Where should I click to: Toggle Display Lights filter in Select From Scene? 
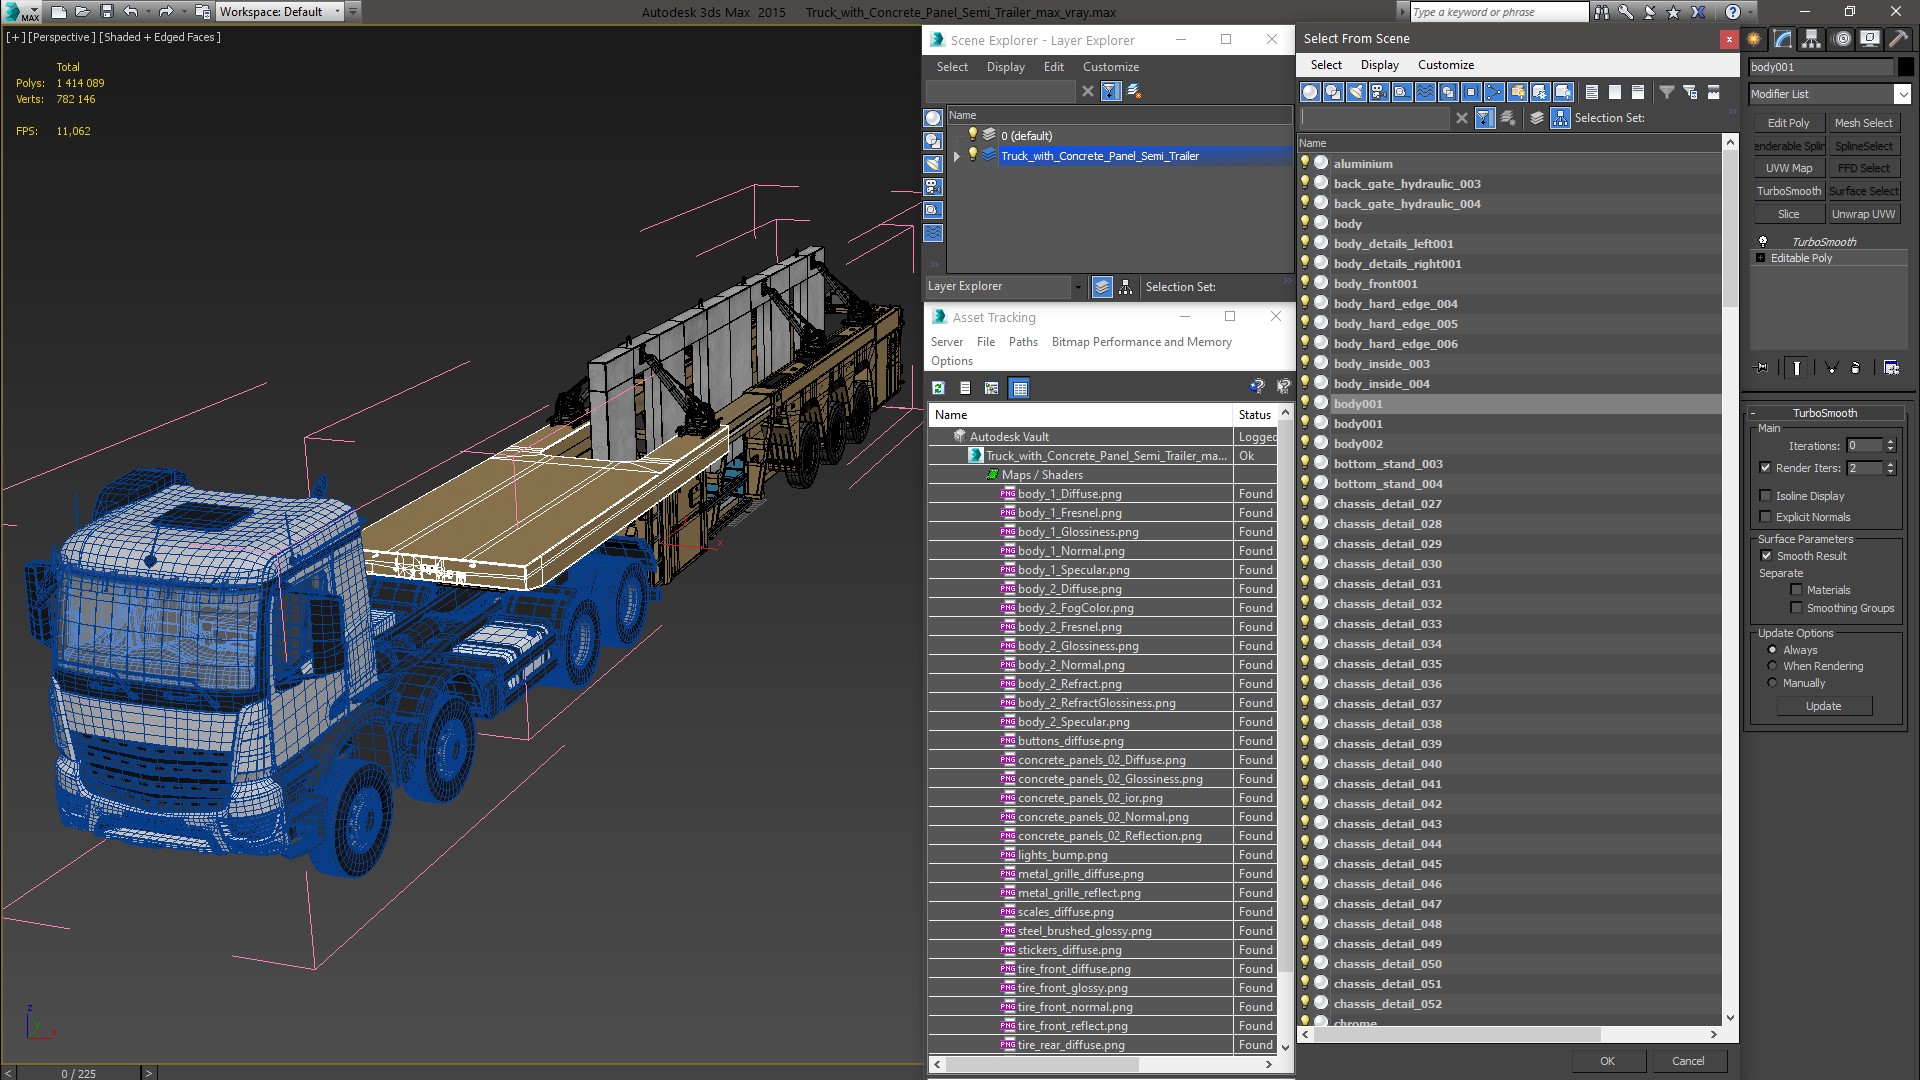click(1356, 92)
